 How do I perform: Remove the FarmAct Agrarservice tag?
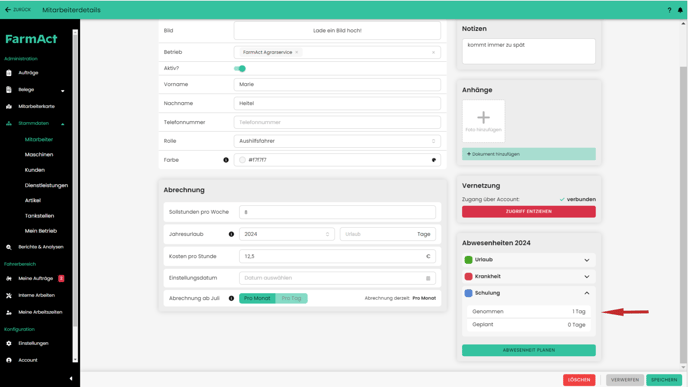coord(297,52)
